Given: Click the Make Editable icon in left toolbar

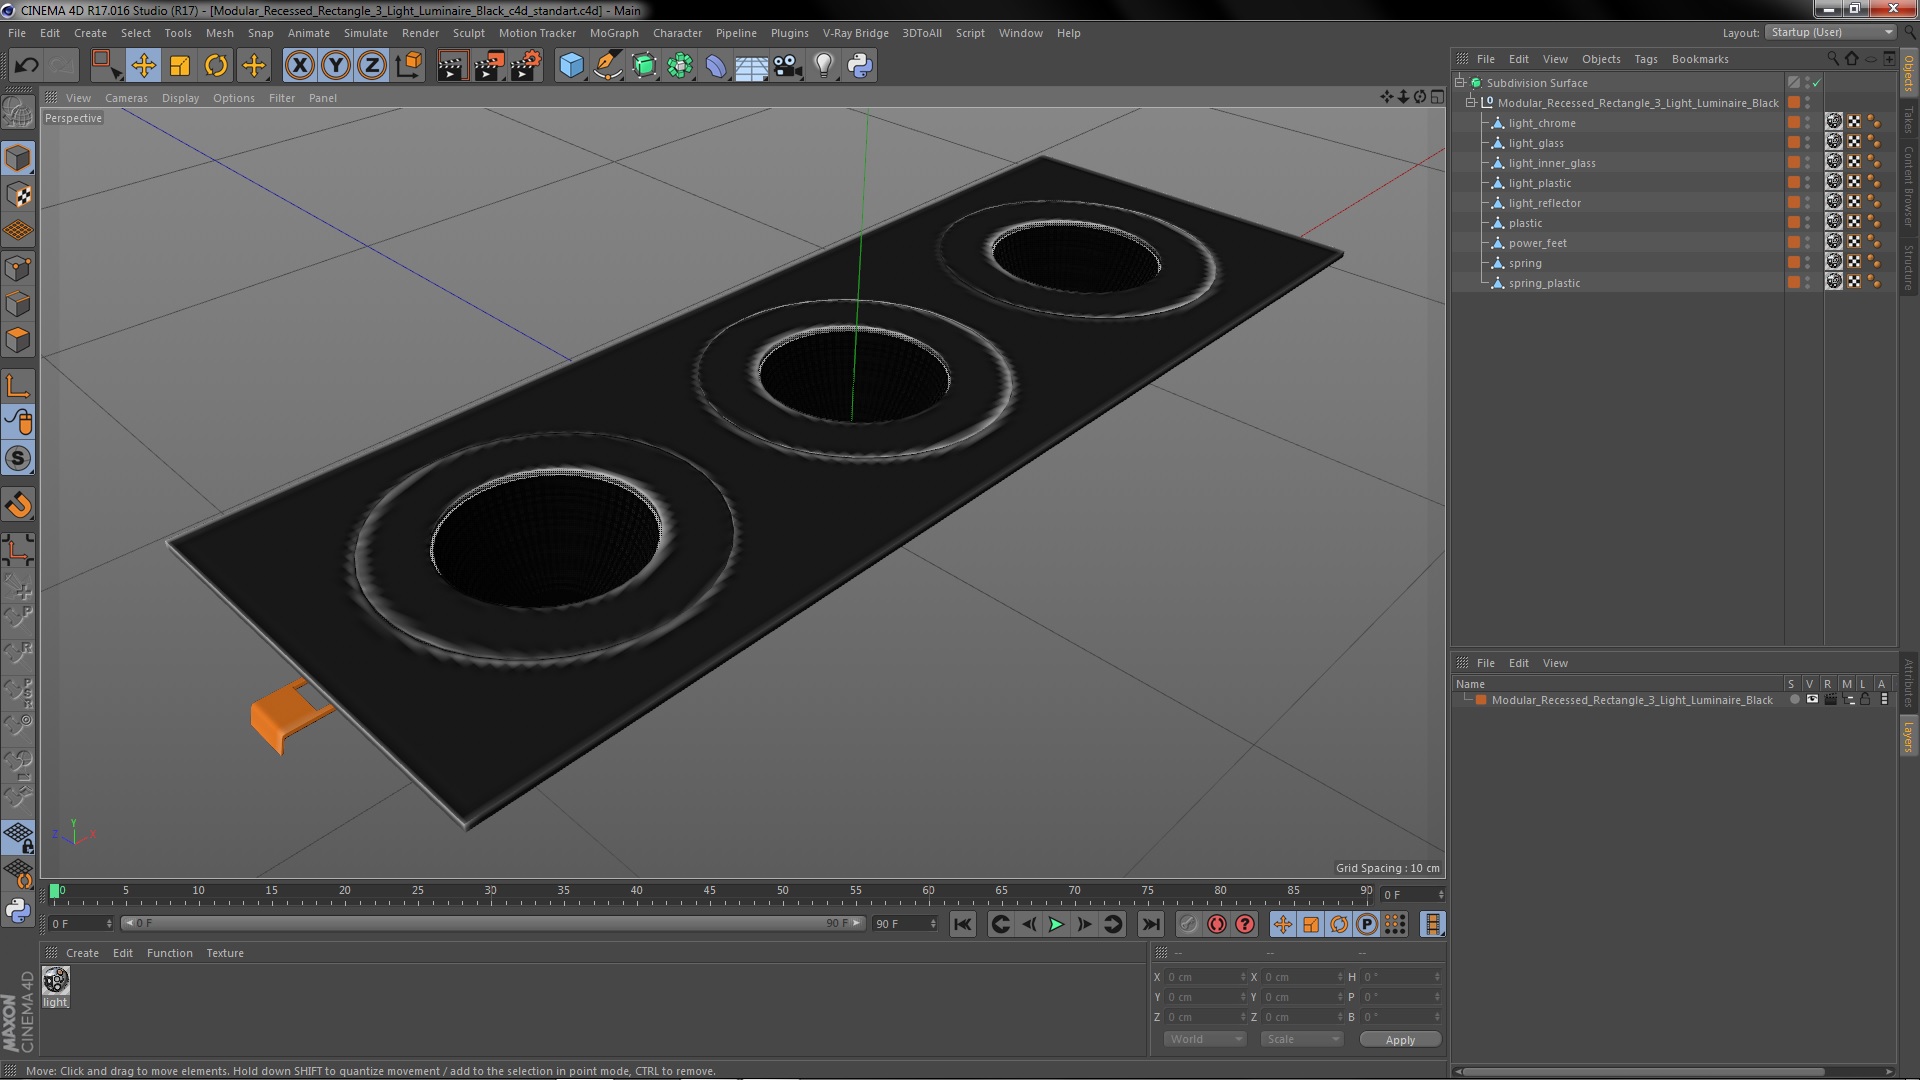Looking at the screenshot, I should 18,112.
